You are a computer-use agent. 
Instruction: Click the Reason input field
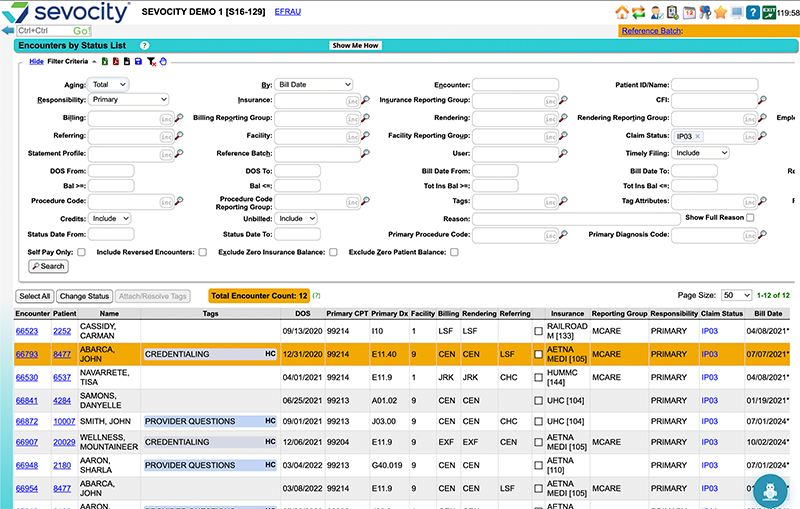(577, 219)
